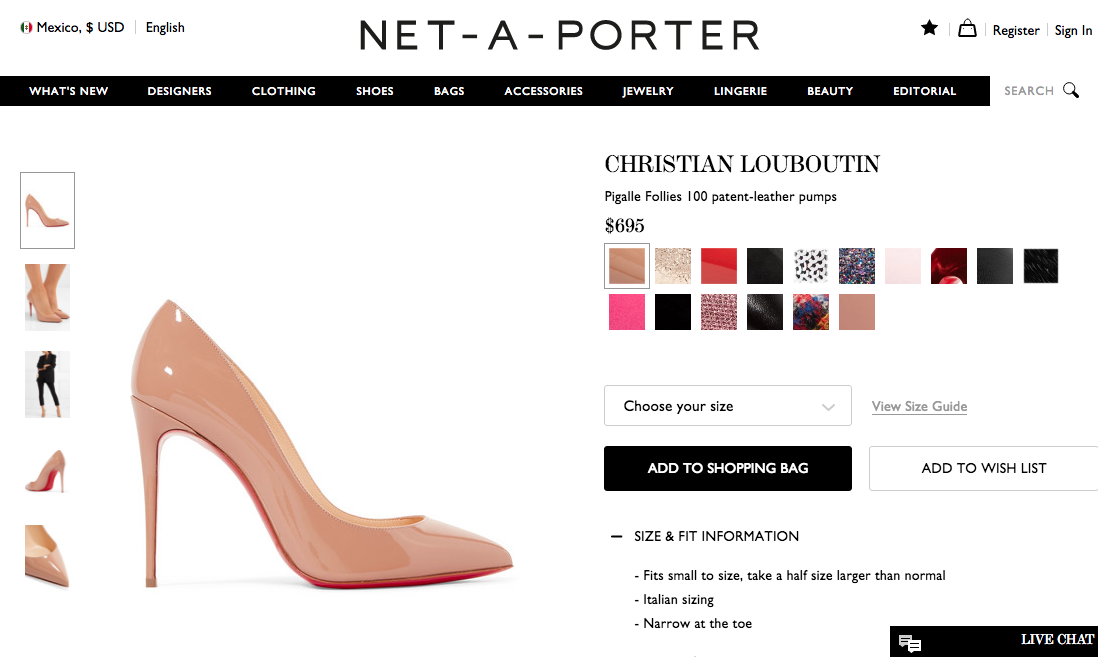Select the bright red color swatch

point(719,266)
